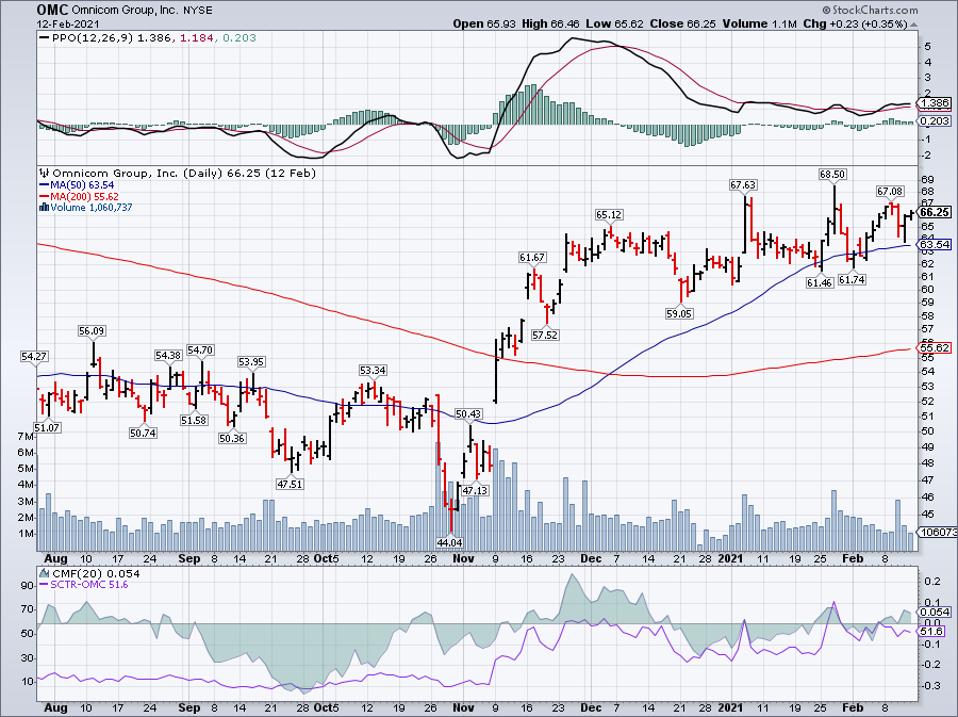Click the 57.52 low price label
Viewport: 958px width, 717px height.
[x=545, y=335]
